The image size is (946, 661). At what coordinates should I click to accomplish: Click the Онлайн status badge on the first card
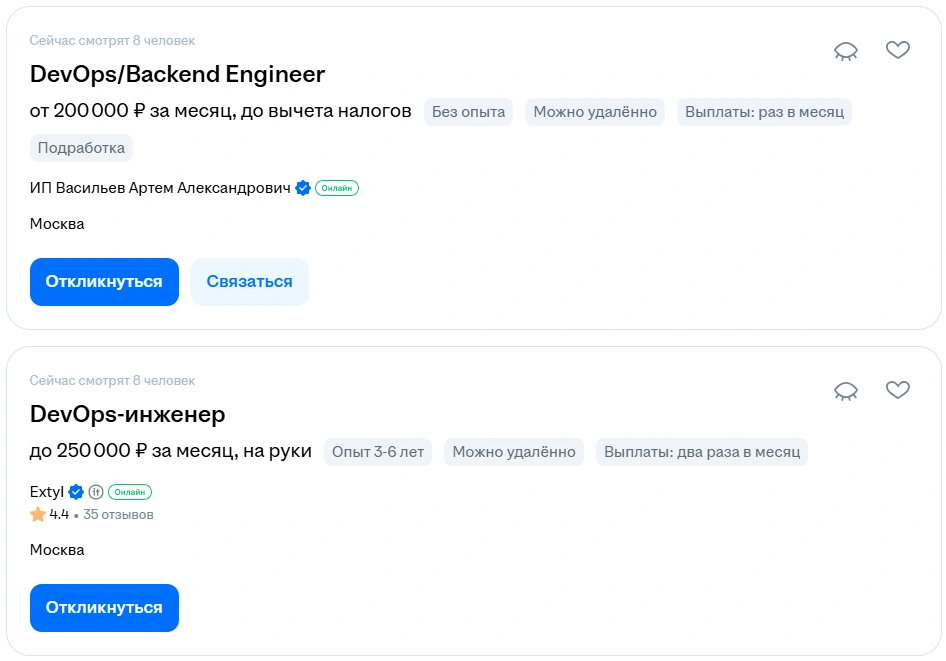[338, 187]
